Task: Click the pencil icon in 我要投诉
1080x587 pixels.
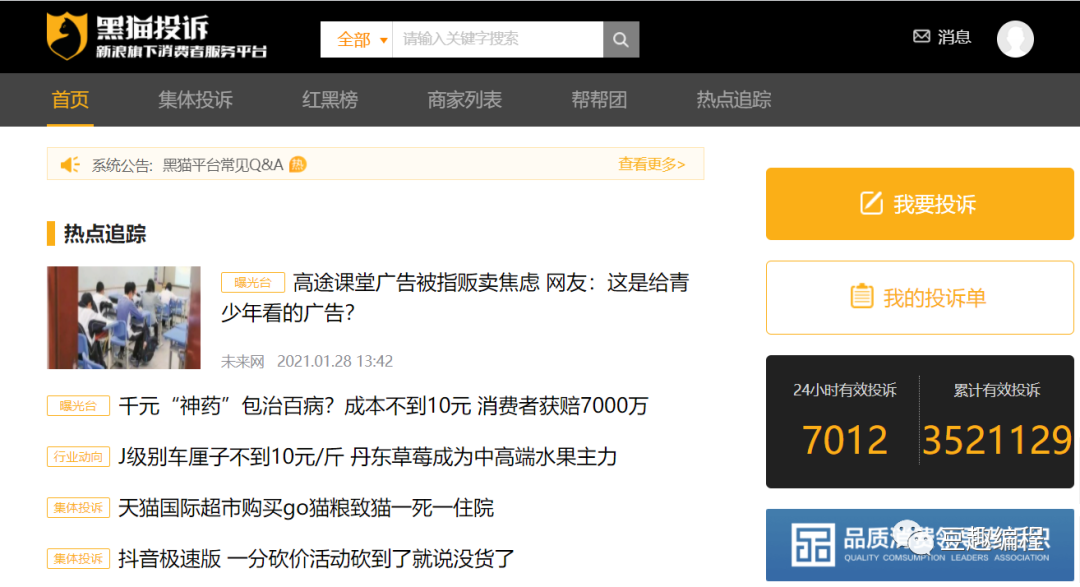Action: click(x=871, y=203)
